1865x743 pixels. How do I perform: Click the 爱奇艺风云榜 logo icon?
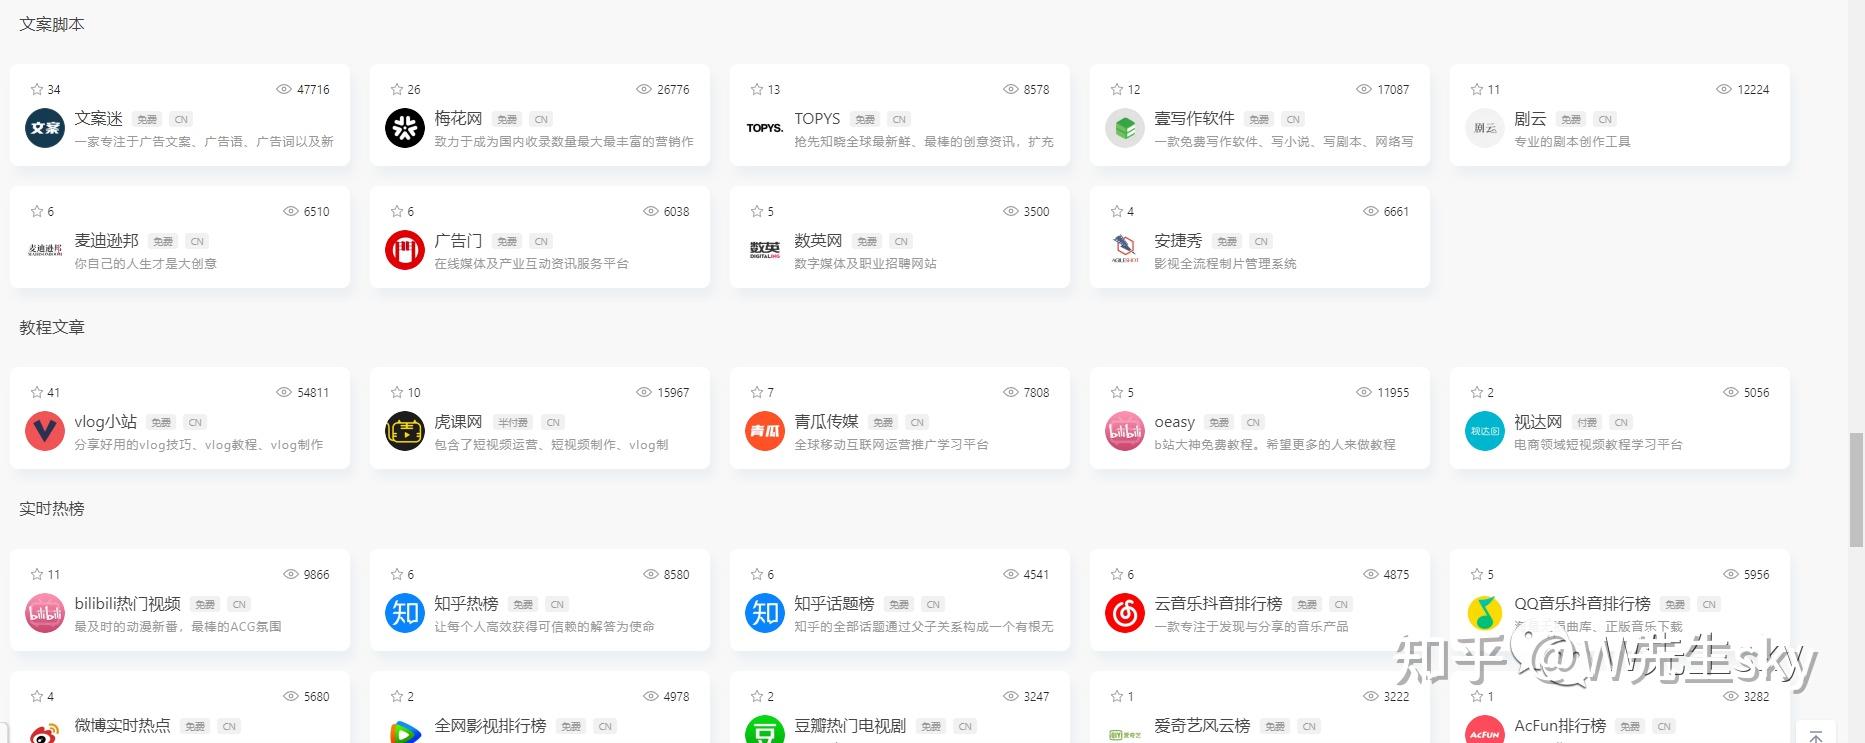[x=1125, y=734]
